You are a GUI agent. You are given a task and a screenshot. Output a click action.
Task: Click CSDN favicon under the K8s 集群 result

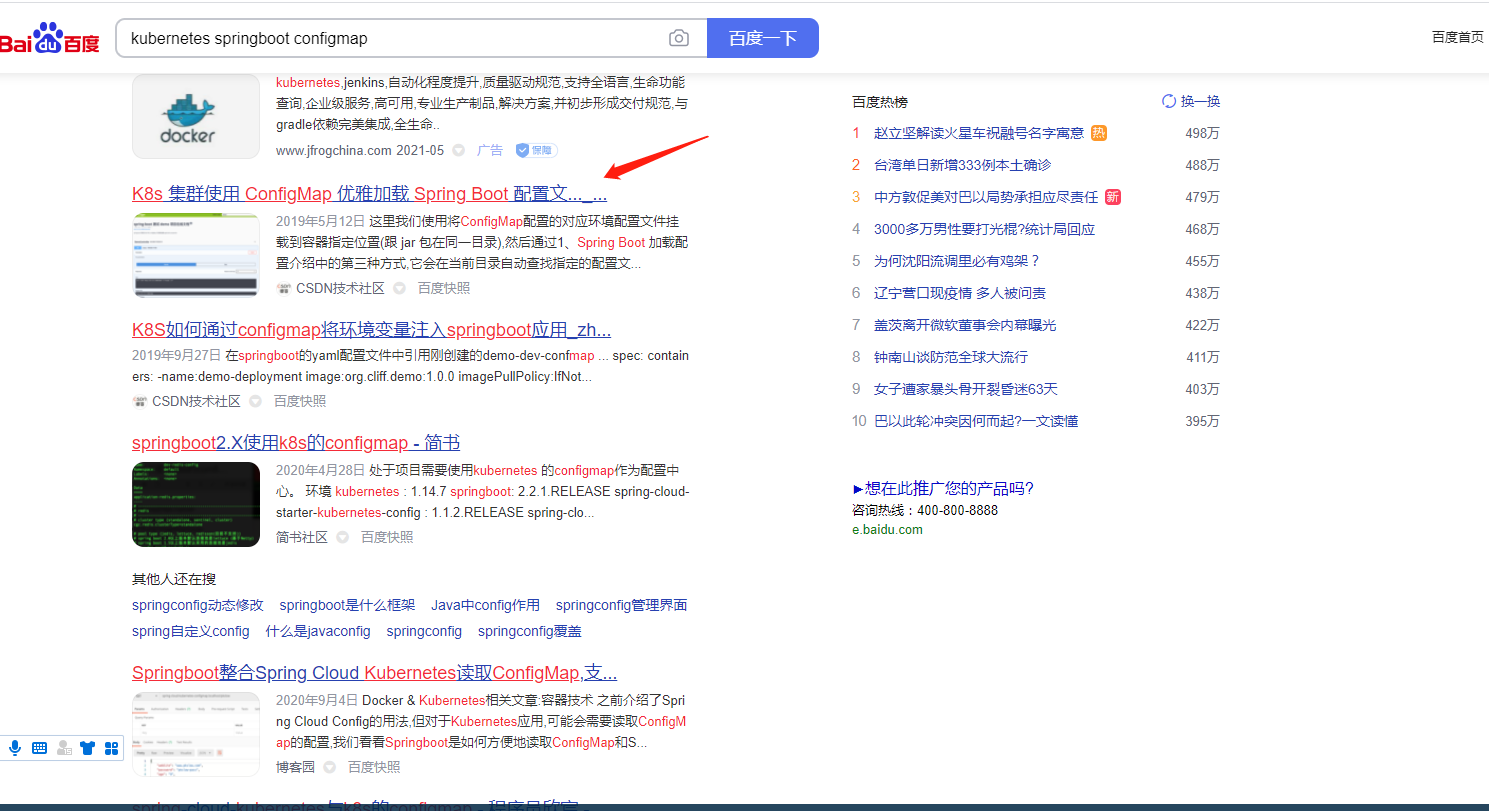pos(284,288)
